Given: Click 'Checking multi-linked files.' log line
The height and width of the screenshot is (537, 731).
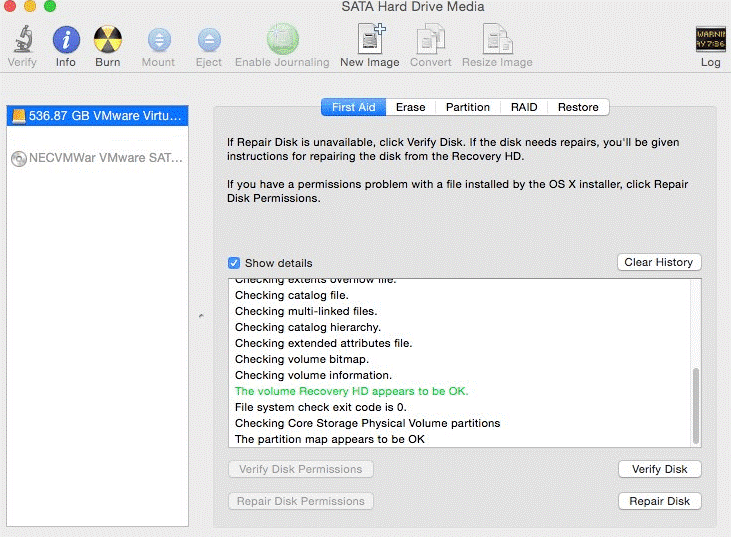Looking at the screenshot, I should [x=306, y=311].
